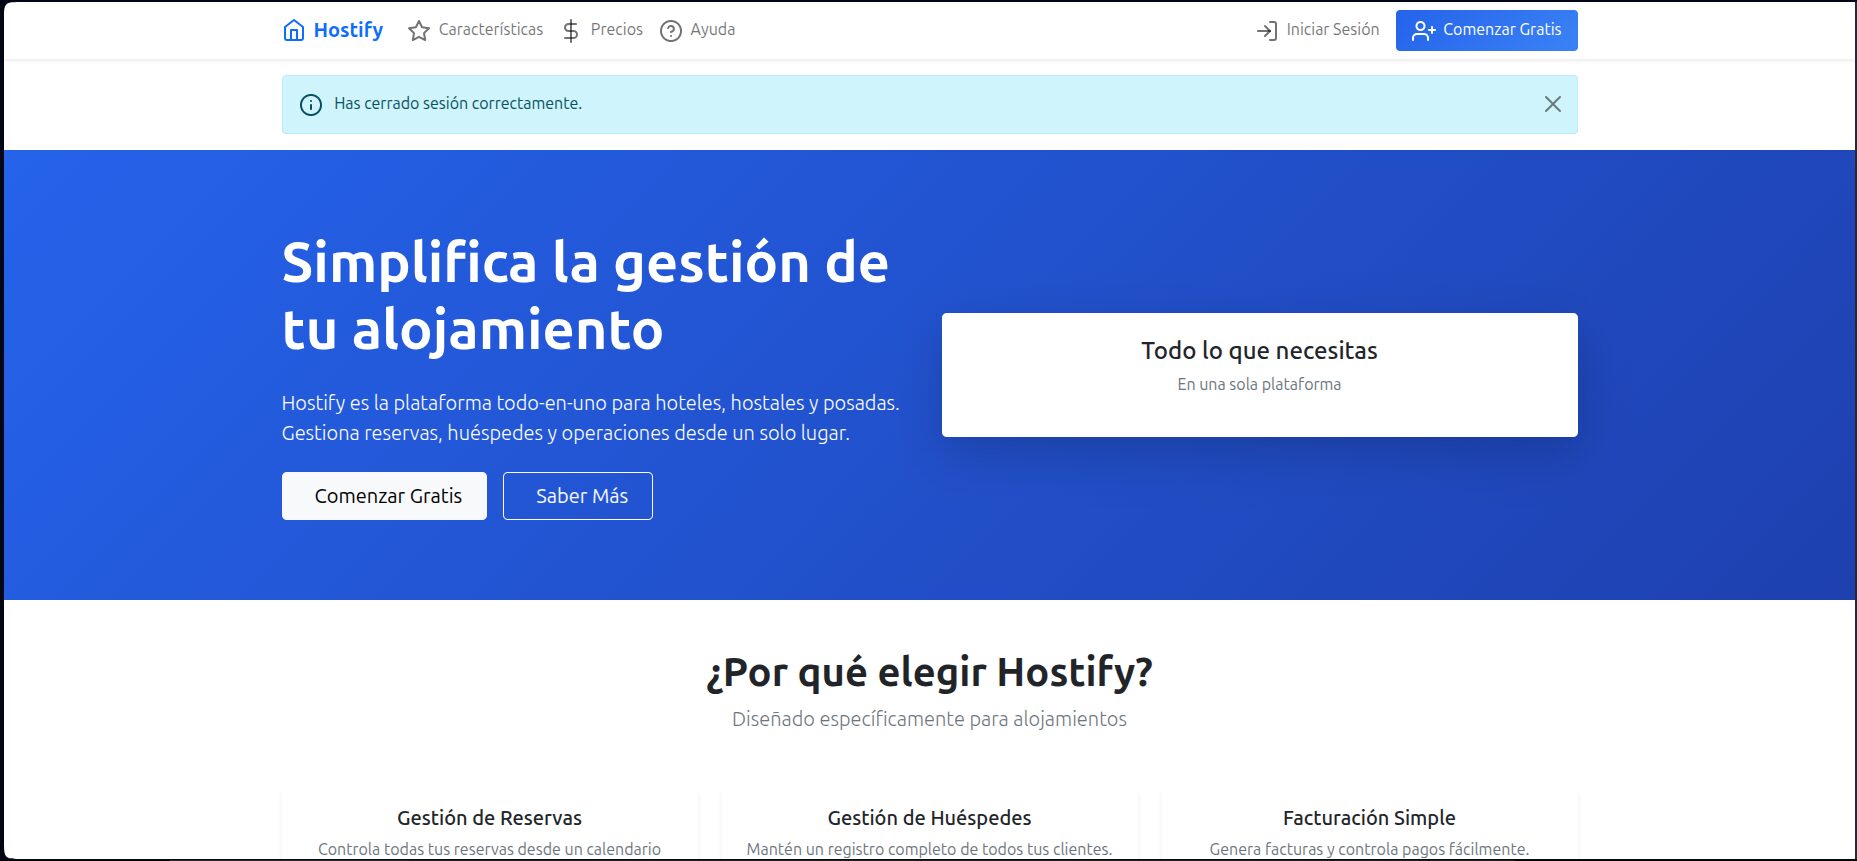Go to the Precios page
Viewport: 1857px width, 861px height.
[616, 30]
